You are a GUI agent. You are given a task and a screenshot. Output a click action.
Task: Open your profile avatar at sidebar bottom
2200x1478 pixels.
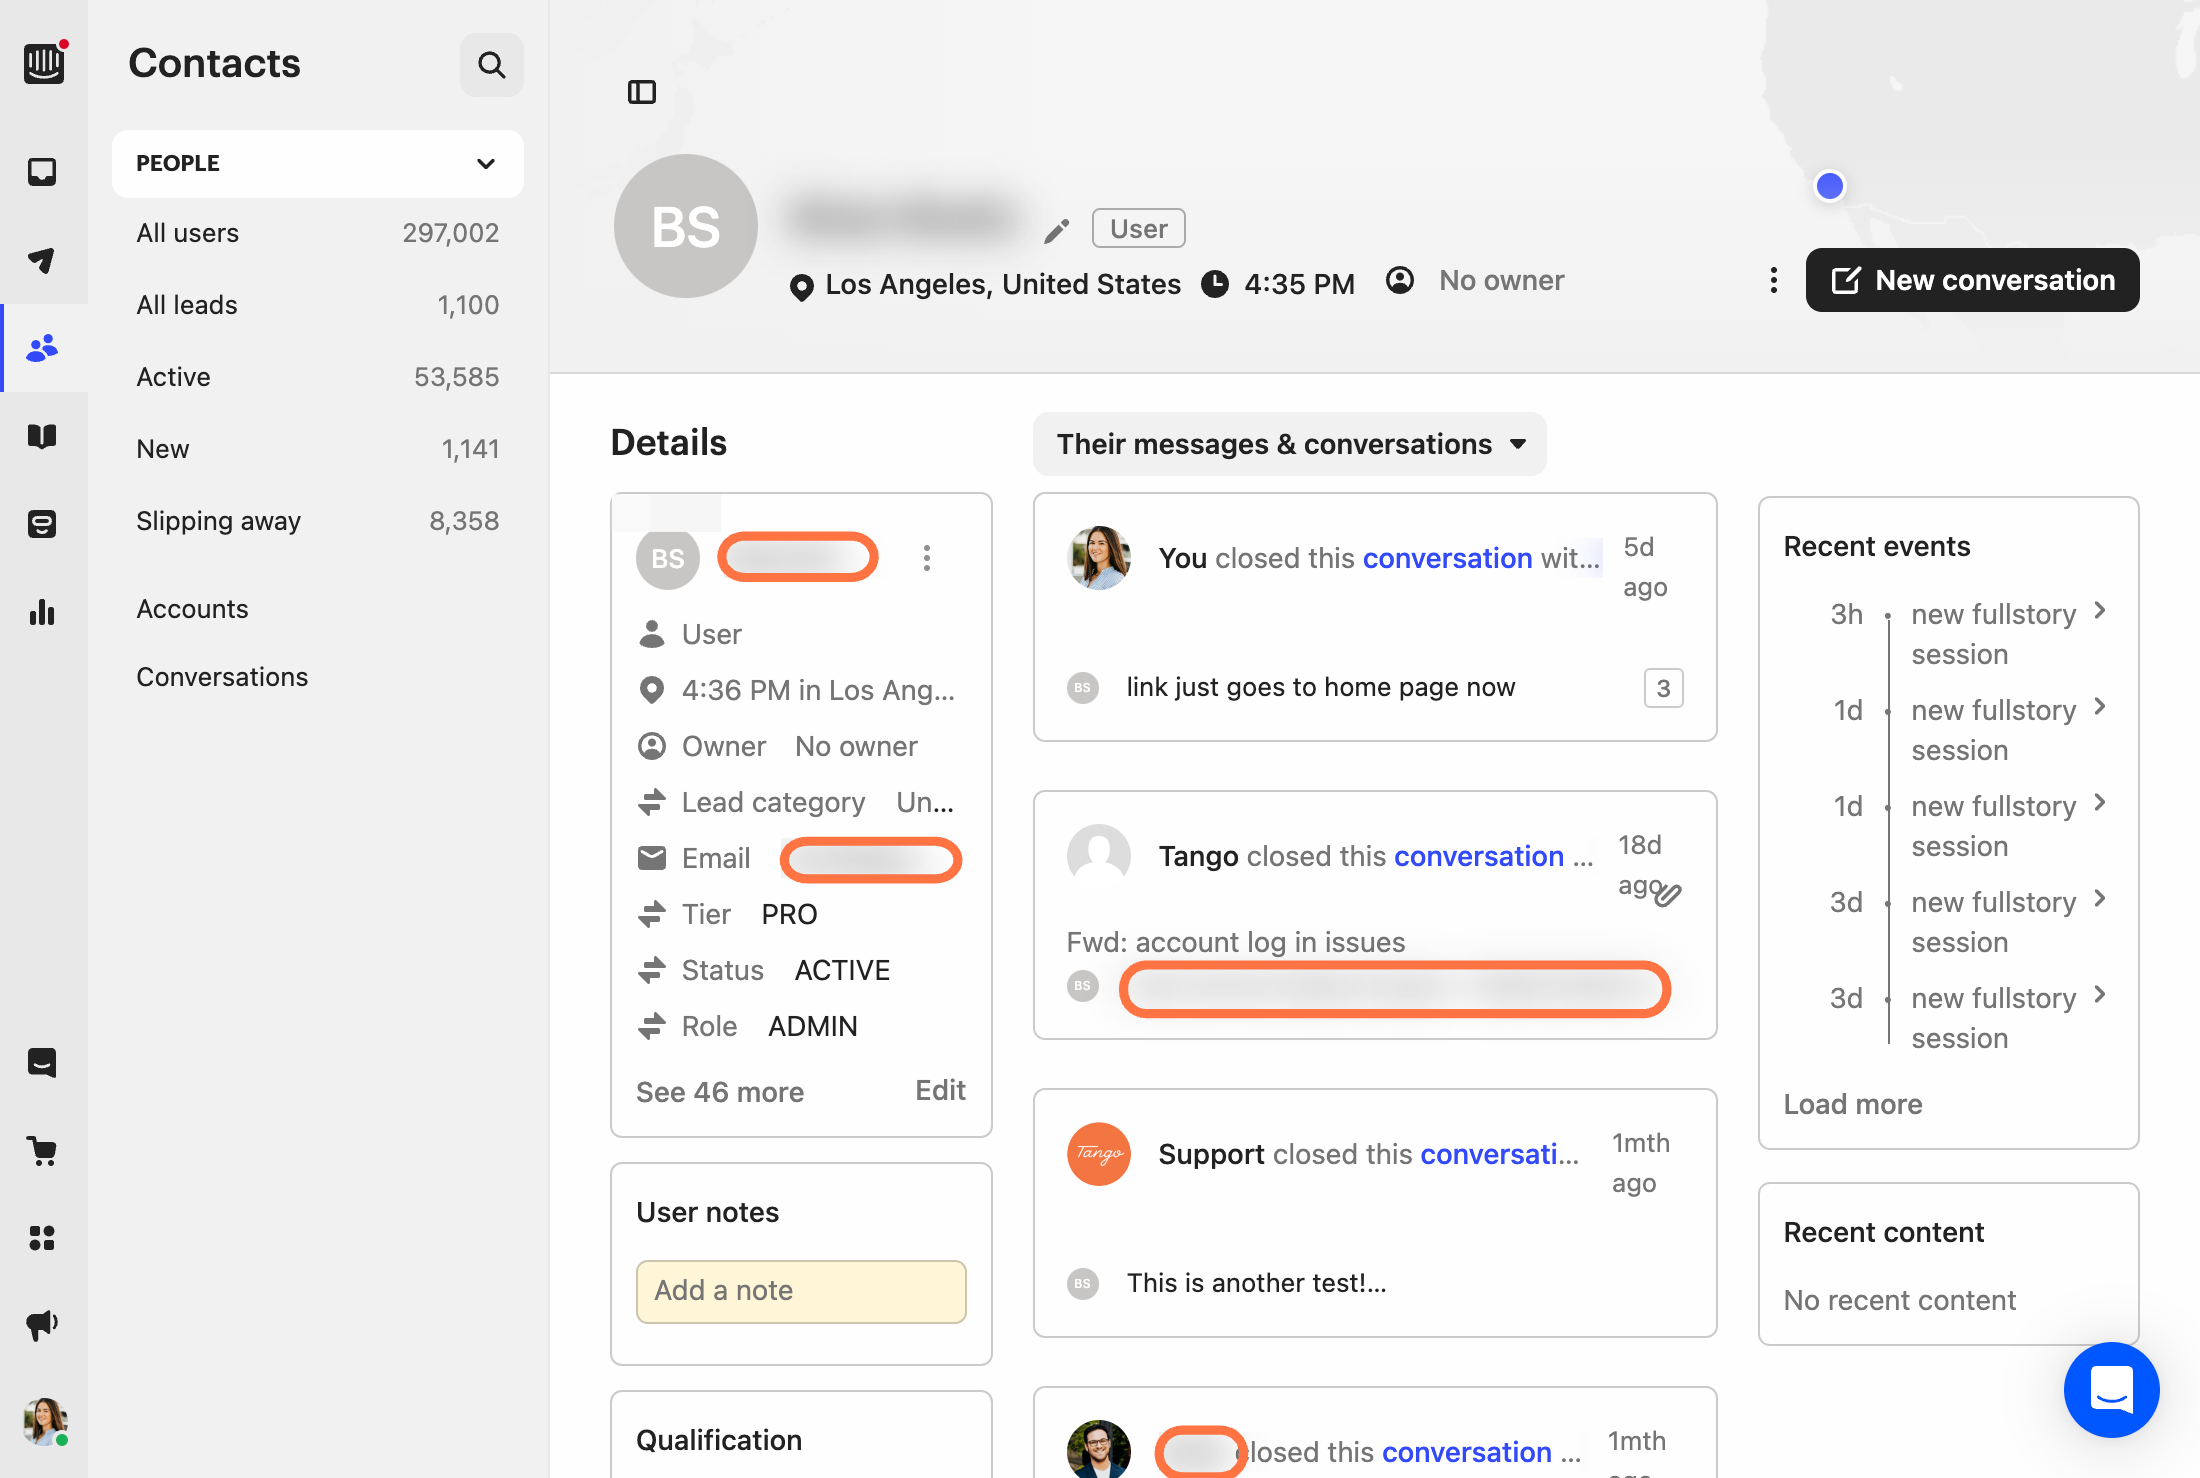coord(44,1421)
